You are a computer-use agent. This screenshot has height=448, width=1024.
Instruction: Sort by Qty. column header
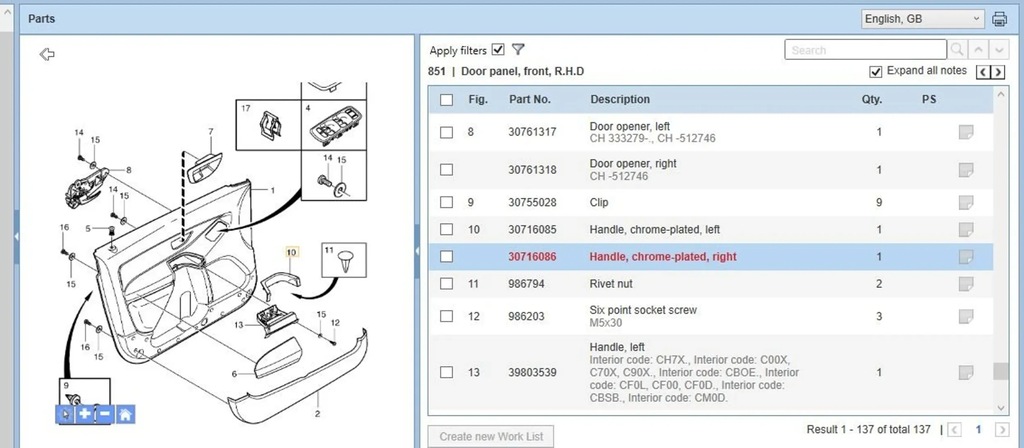tap(871, 99)
